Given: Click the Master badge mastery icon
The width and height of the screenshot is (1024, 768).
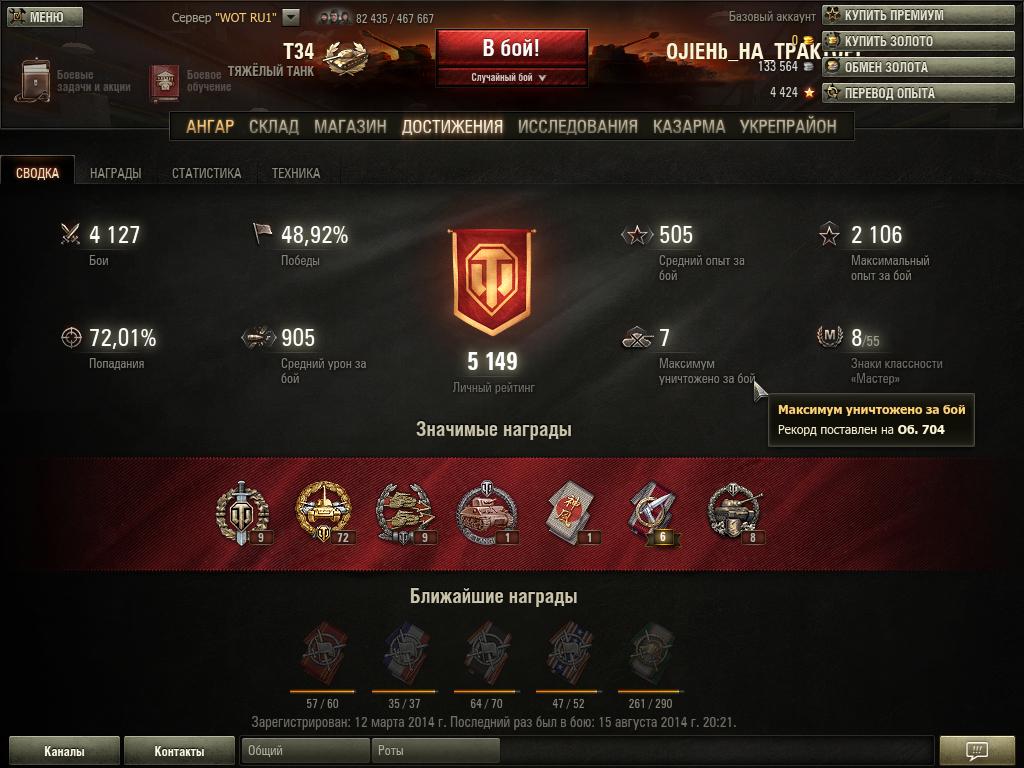Looking at the screenshot, I should click(x=829, y=337).
